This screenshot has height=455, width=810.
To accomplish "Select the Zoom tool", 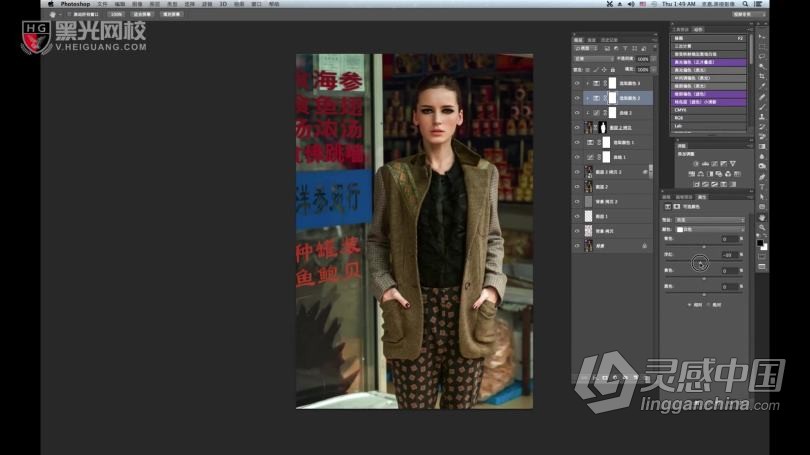I will coord(762,227).
